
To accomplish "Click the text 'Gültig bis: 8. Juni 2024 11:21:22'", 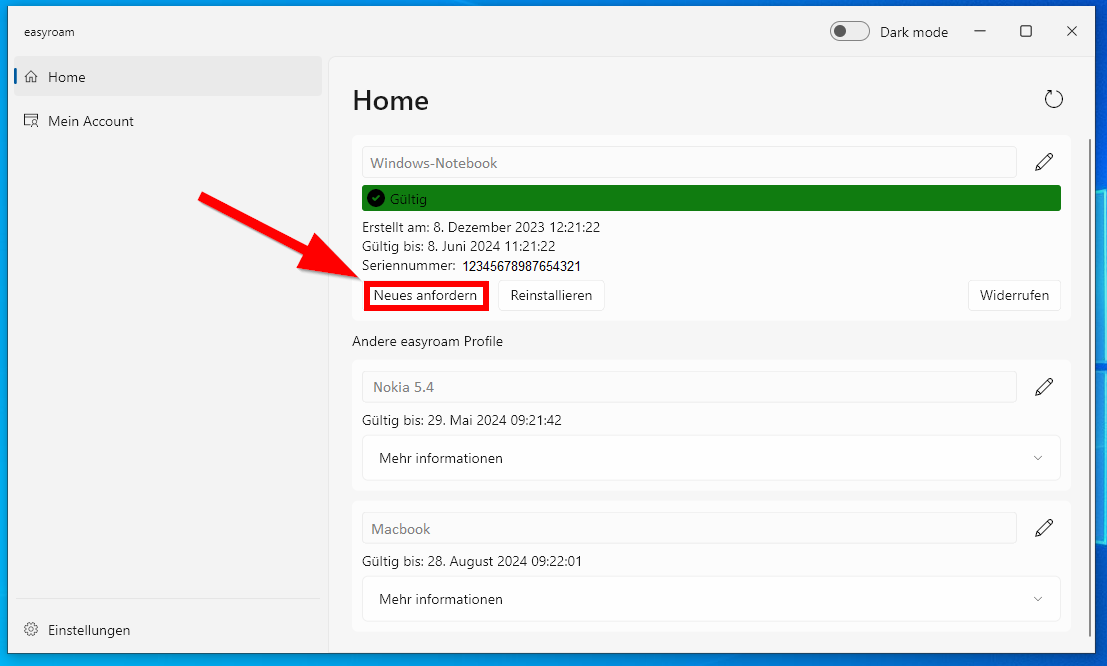I will tap(459, 246).
